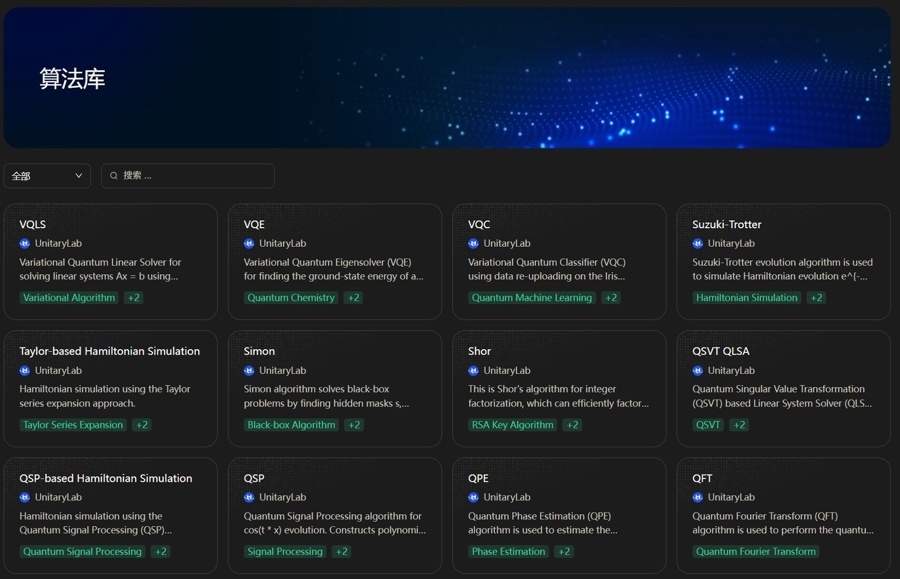900x579 pixels.
Task: Click UnitaryLab logo icon on VQE card
Action: coord(249,243)
